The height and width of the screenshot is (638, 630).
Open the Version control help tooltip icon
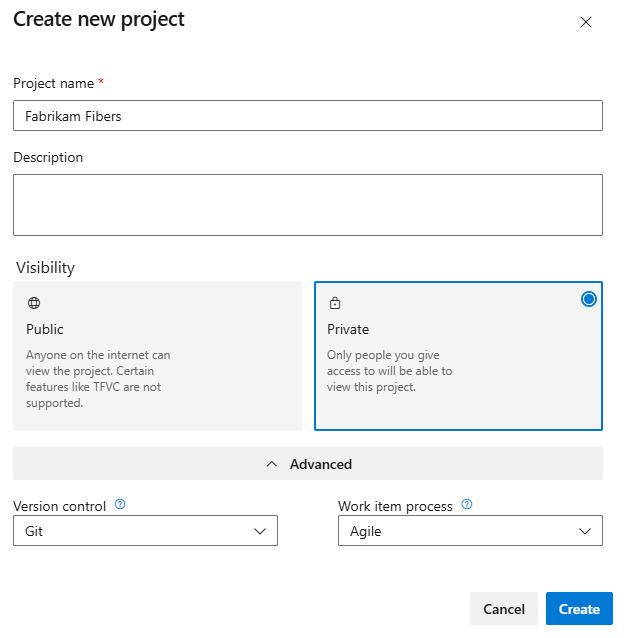pyautogui.click(x=120, y=505)
